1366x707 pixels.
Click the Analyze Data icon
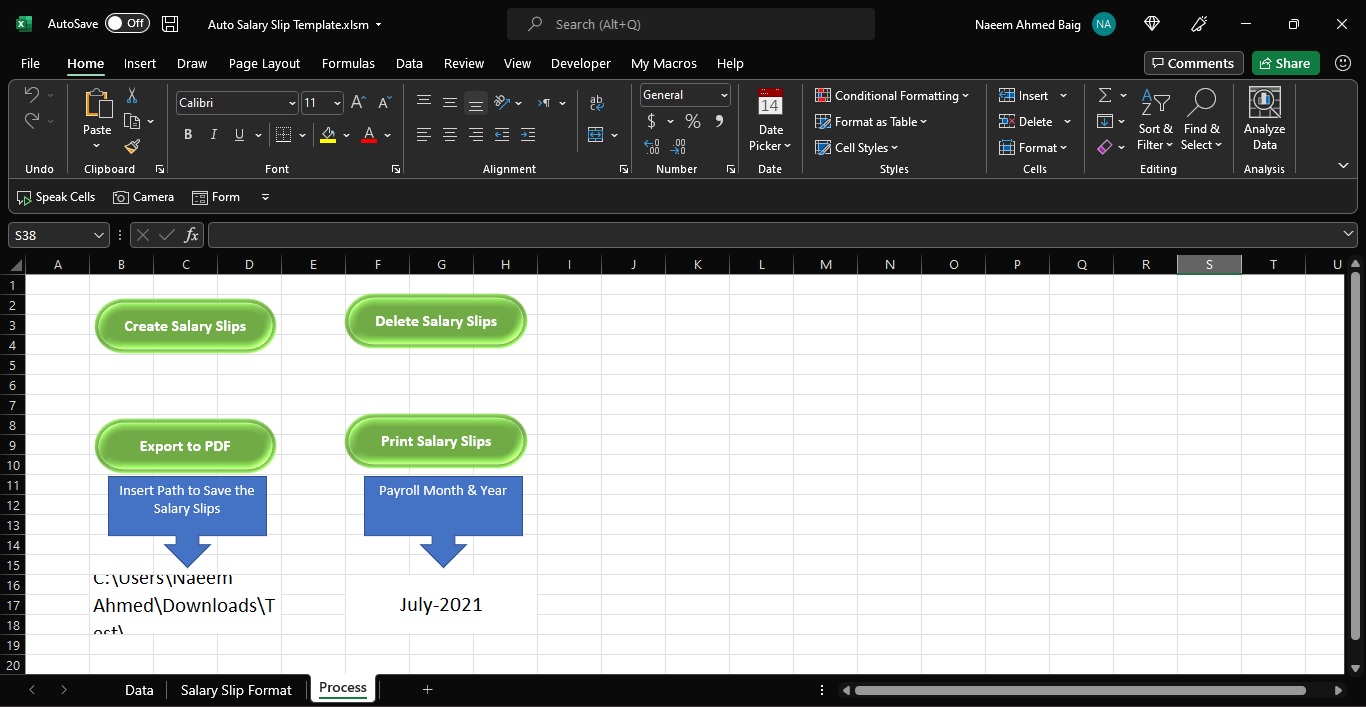point(1264,103)
